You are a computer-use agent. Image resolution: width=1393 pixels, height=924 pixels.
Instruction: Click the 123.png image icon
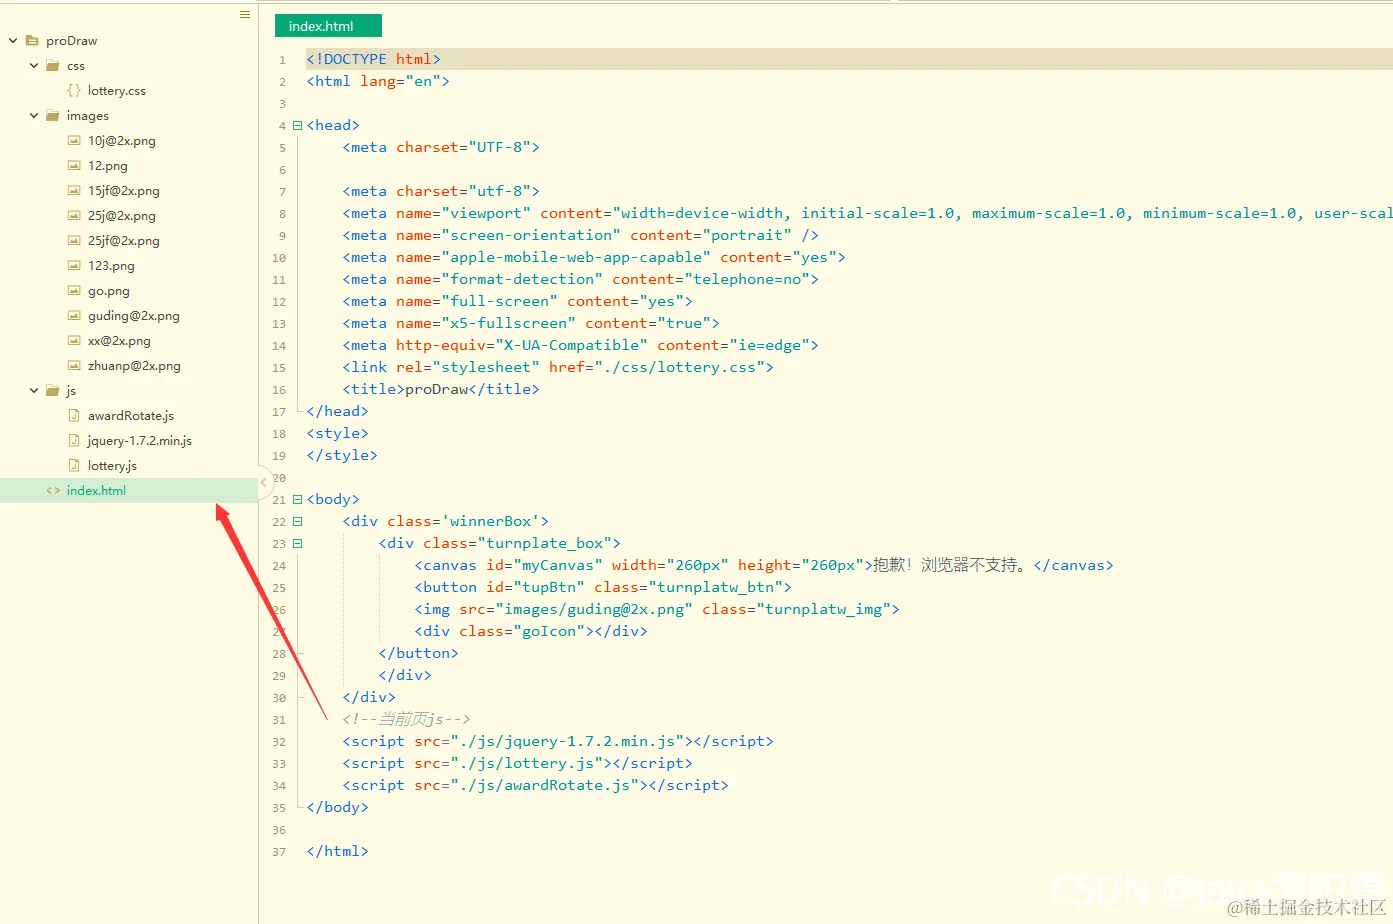74,266
